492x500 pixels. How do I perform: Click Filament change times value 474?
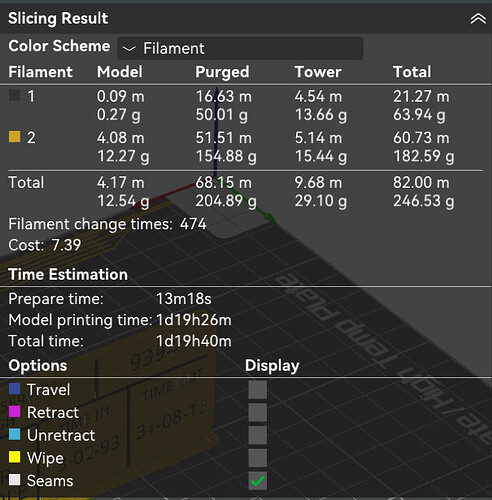[193, 224]
